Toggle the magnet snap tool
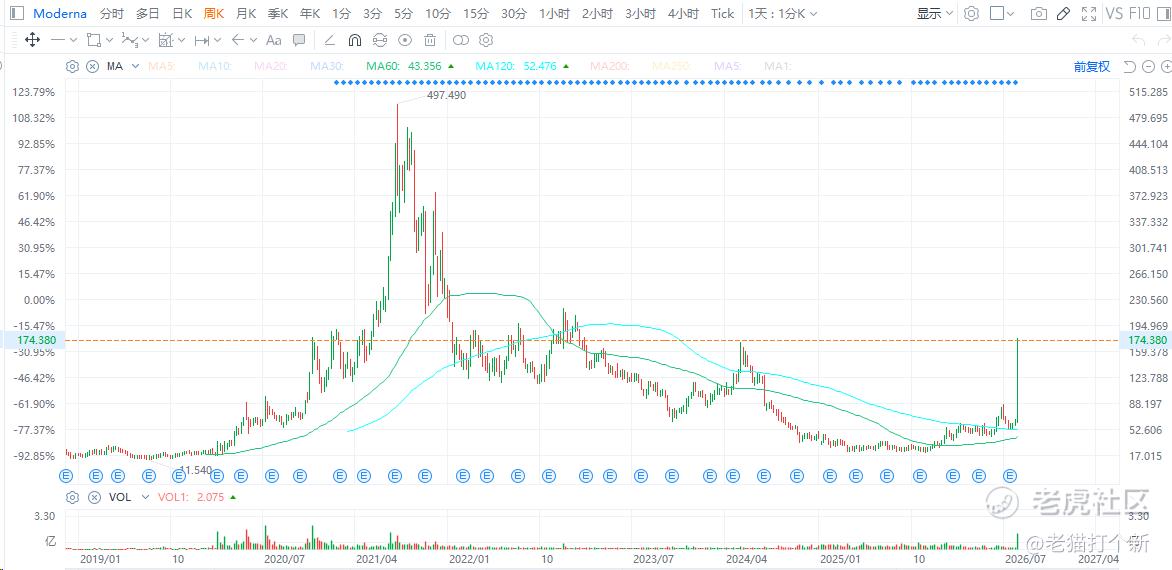The width and height of the screenshot is (1172, 570). [355, 40]
